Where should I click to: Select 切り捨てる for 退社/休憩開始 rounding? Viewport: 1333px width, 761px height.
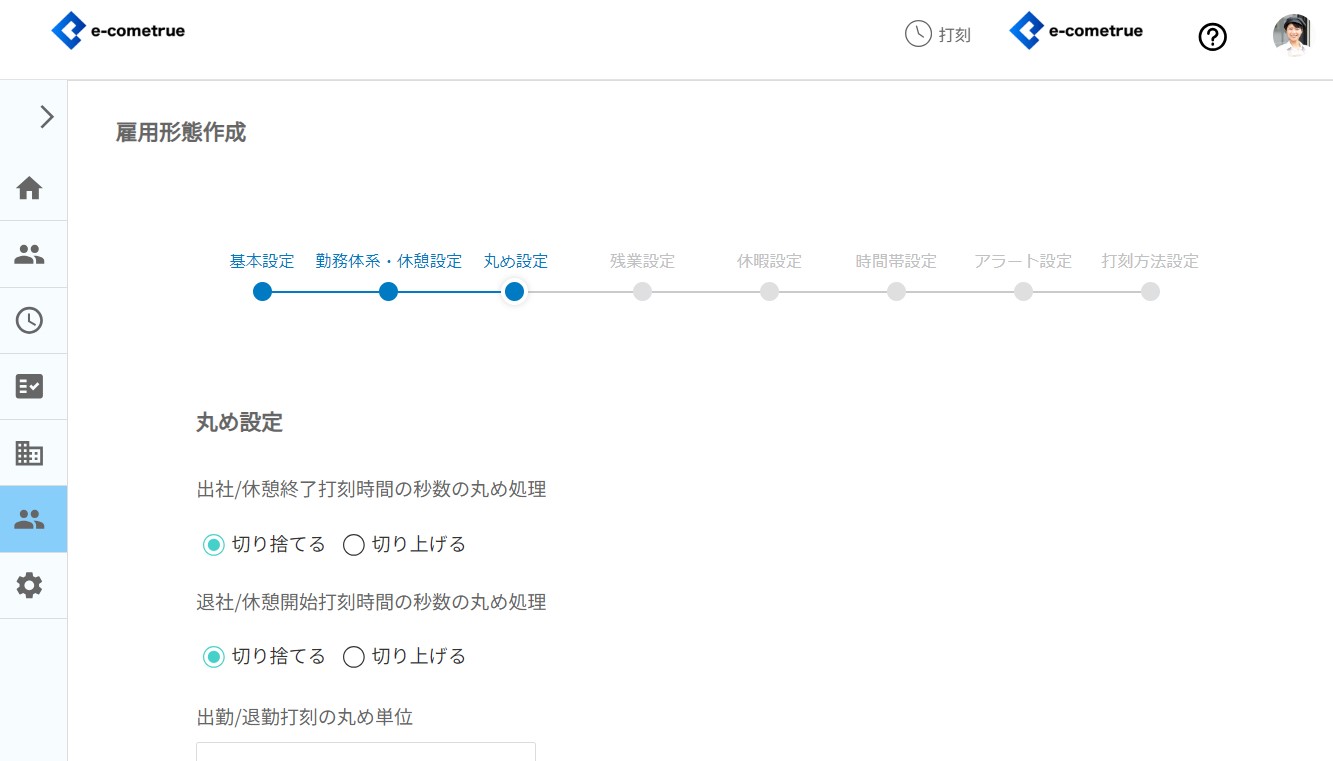[x=214, y=657]
